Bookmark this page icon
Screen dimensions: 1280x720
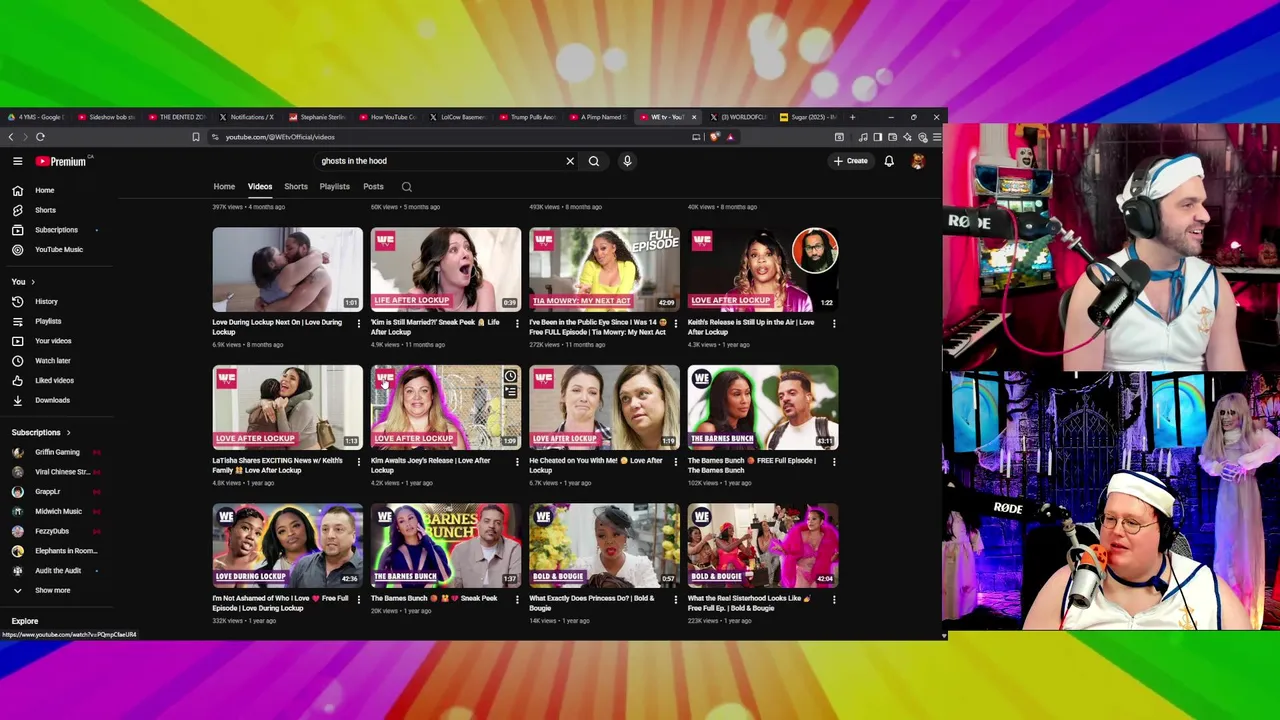click(196, 137)
